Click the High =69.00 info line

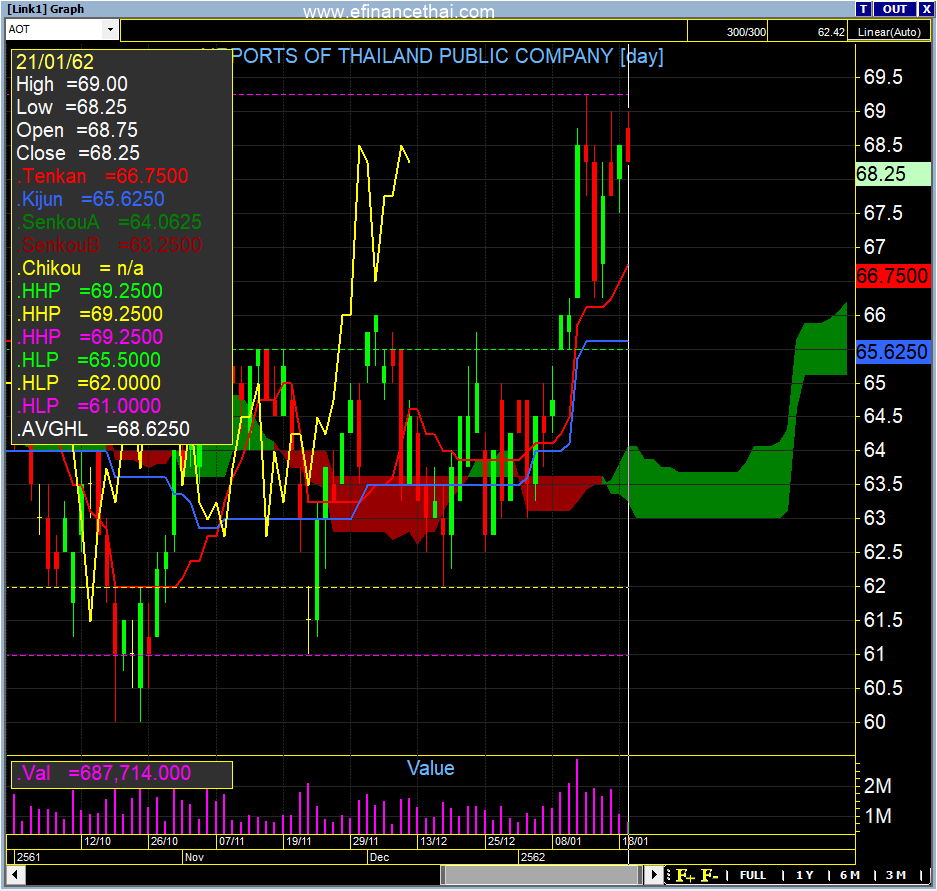coord(72,84)
